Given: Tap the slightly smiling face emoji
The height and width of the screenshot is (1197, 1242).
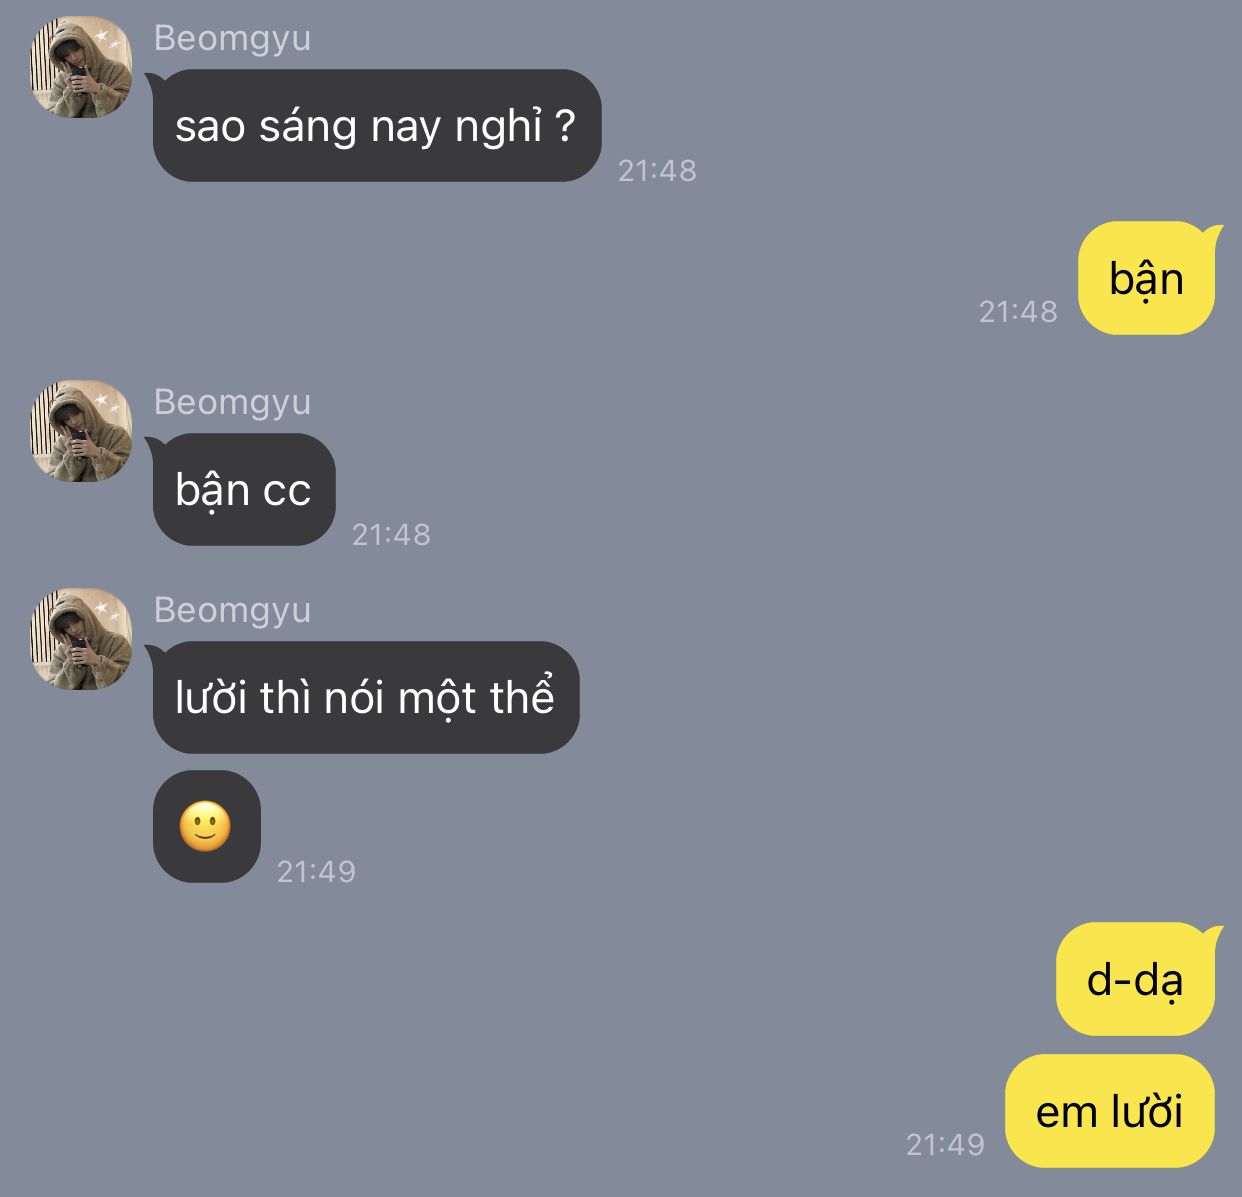Looking at the screenshot, I should tap(206, 827).
